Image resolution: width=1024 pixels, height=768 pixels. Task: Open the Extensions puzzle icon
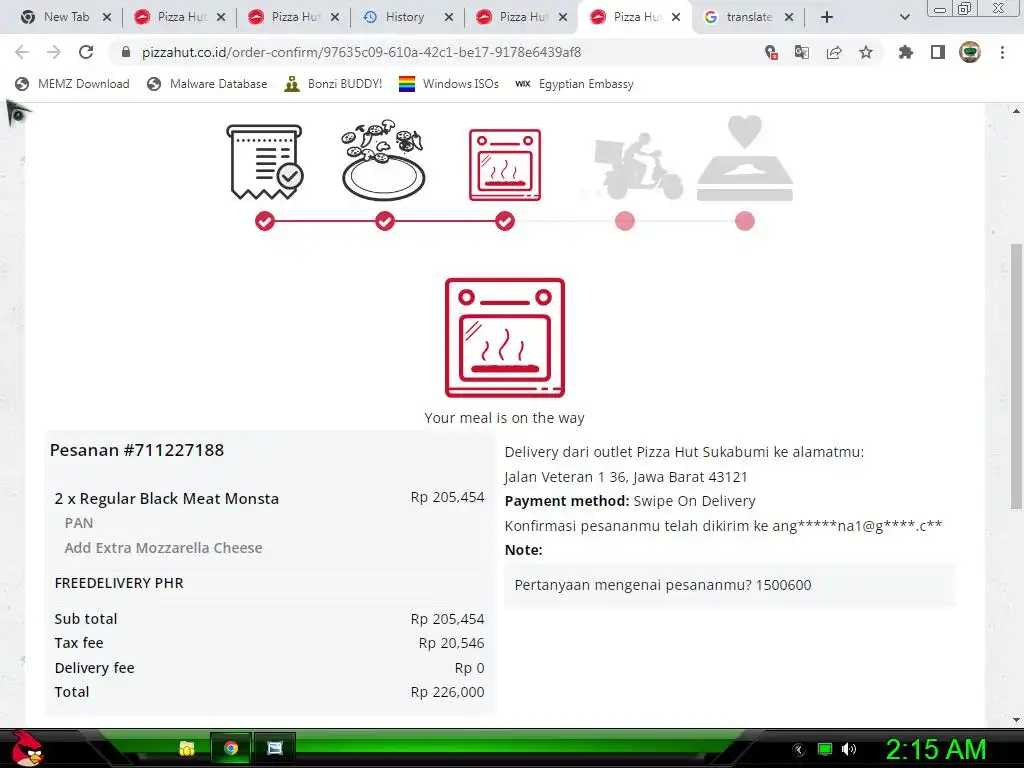click(905, 52)
